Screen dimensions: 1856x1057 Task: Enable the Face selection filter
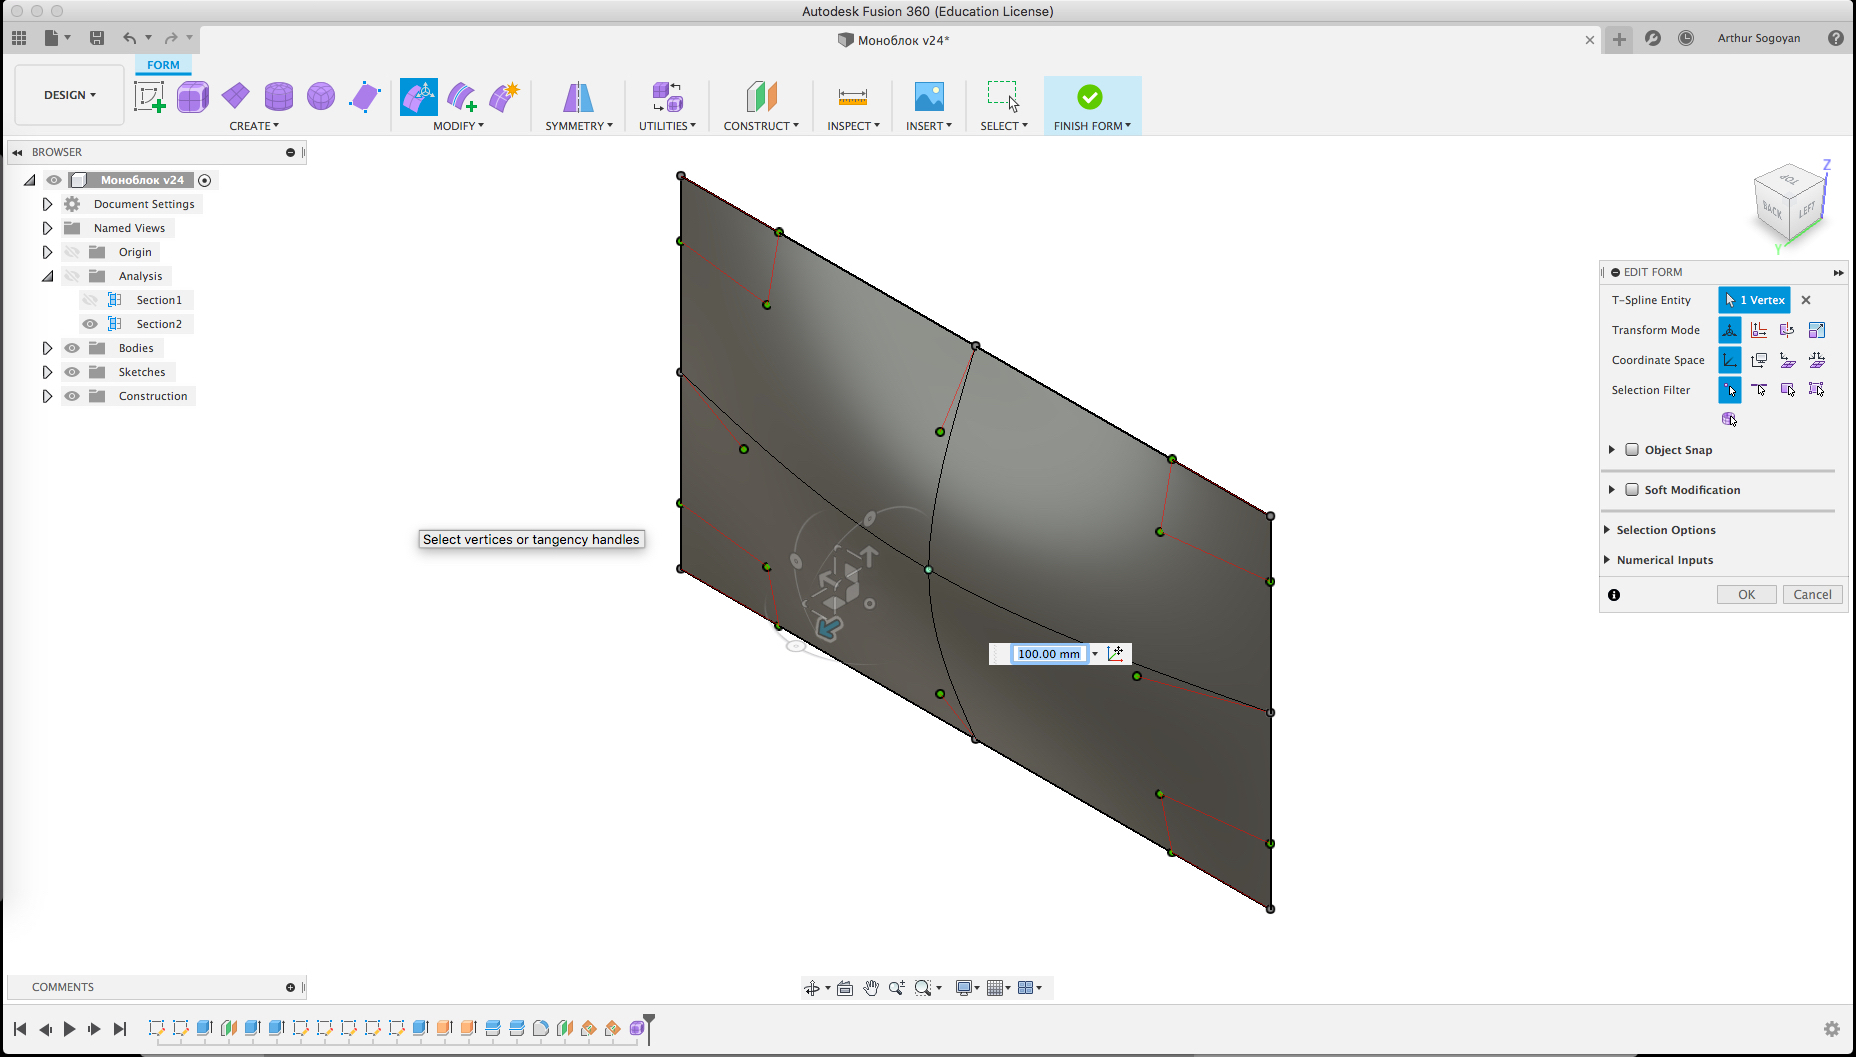pyautogui.click(x=1788, y=390)
